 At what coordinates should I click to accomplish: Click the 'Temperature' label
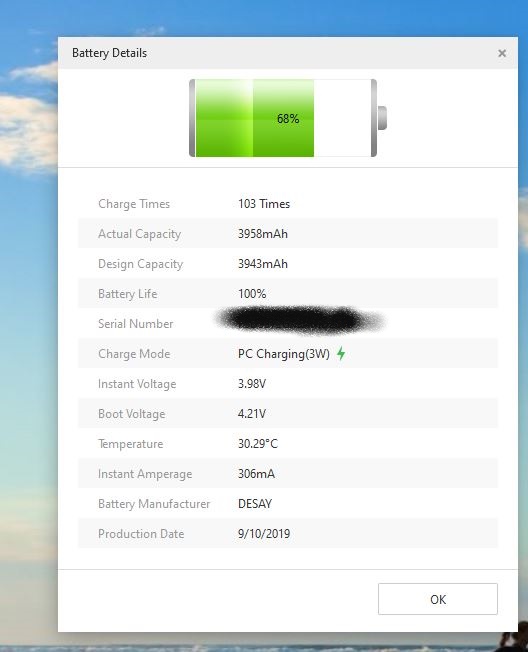(x=131, y=444)
